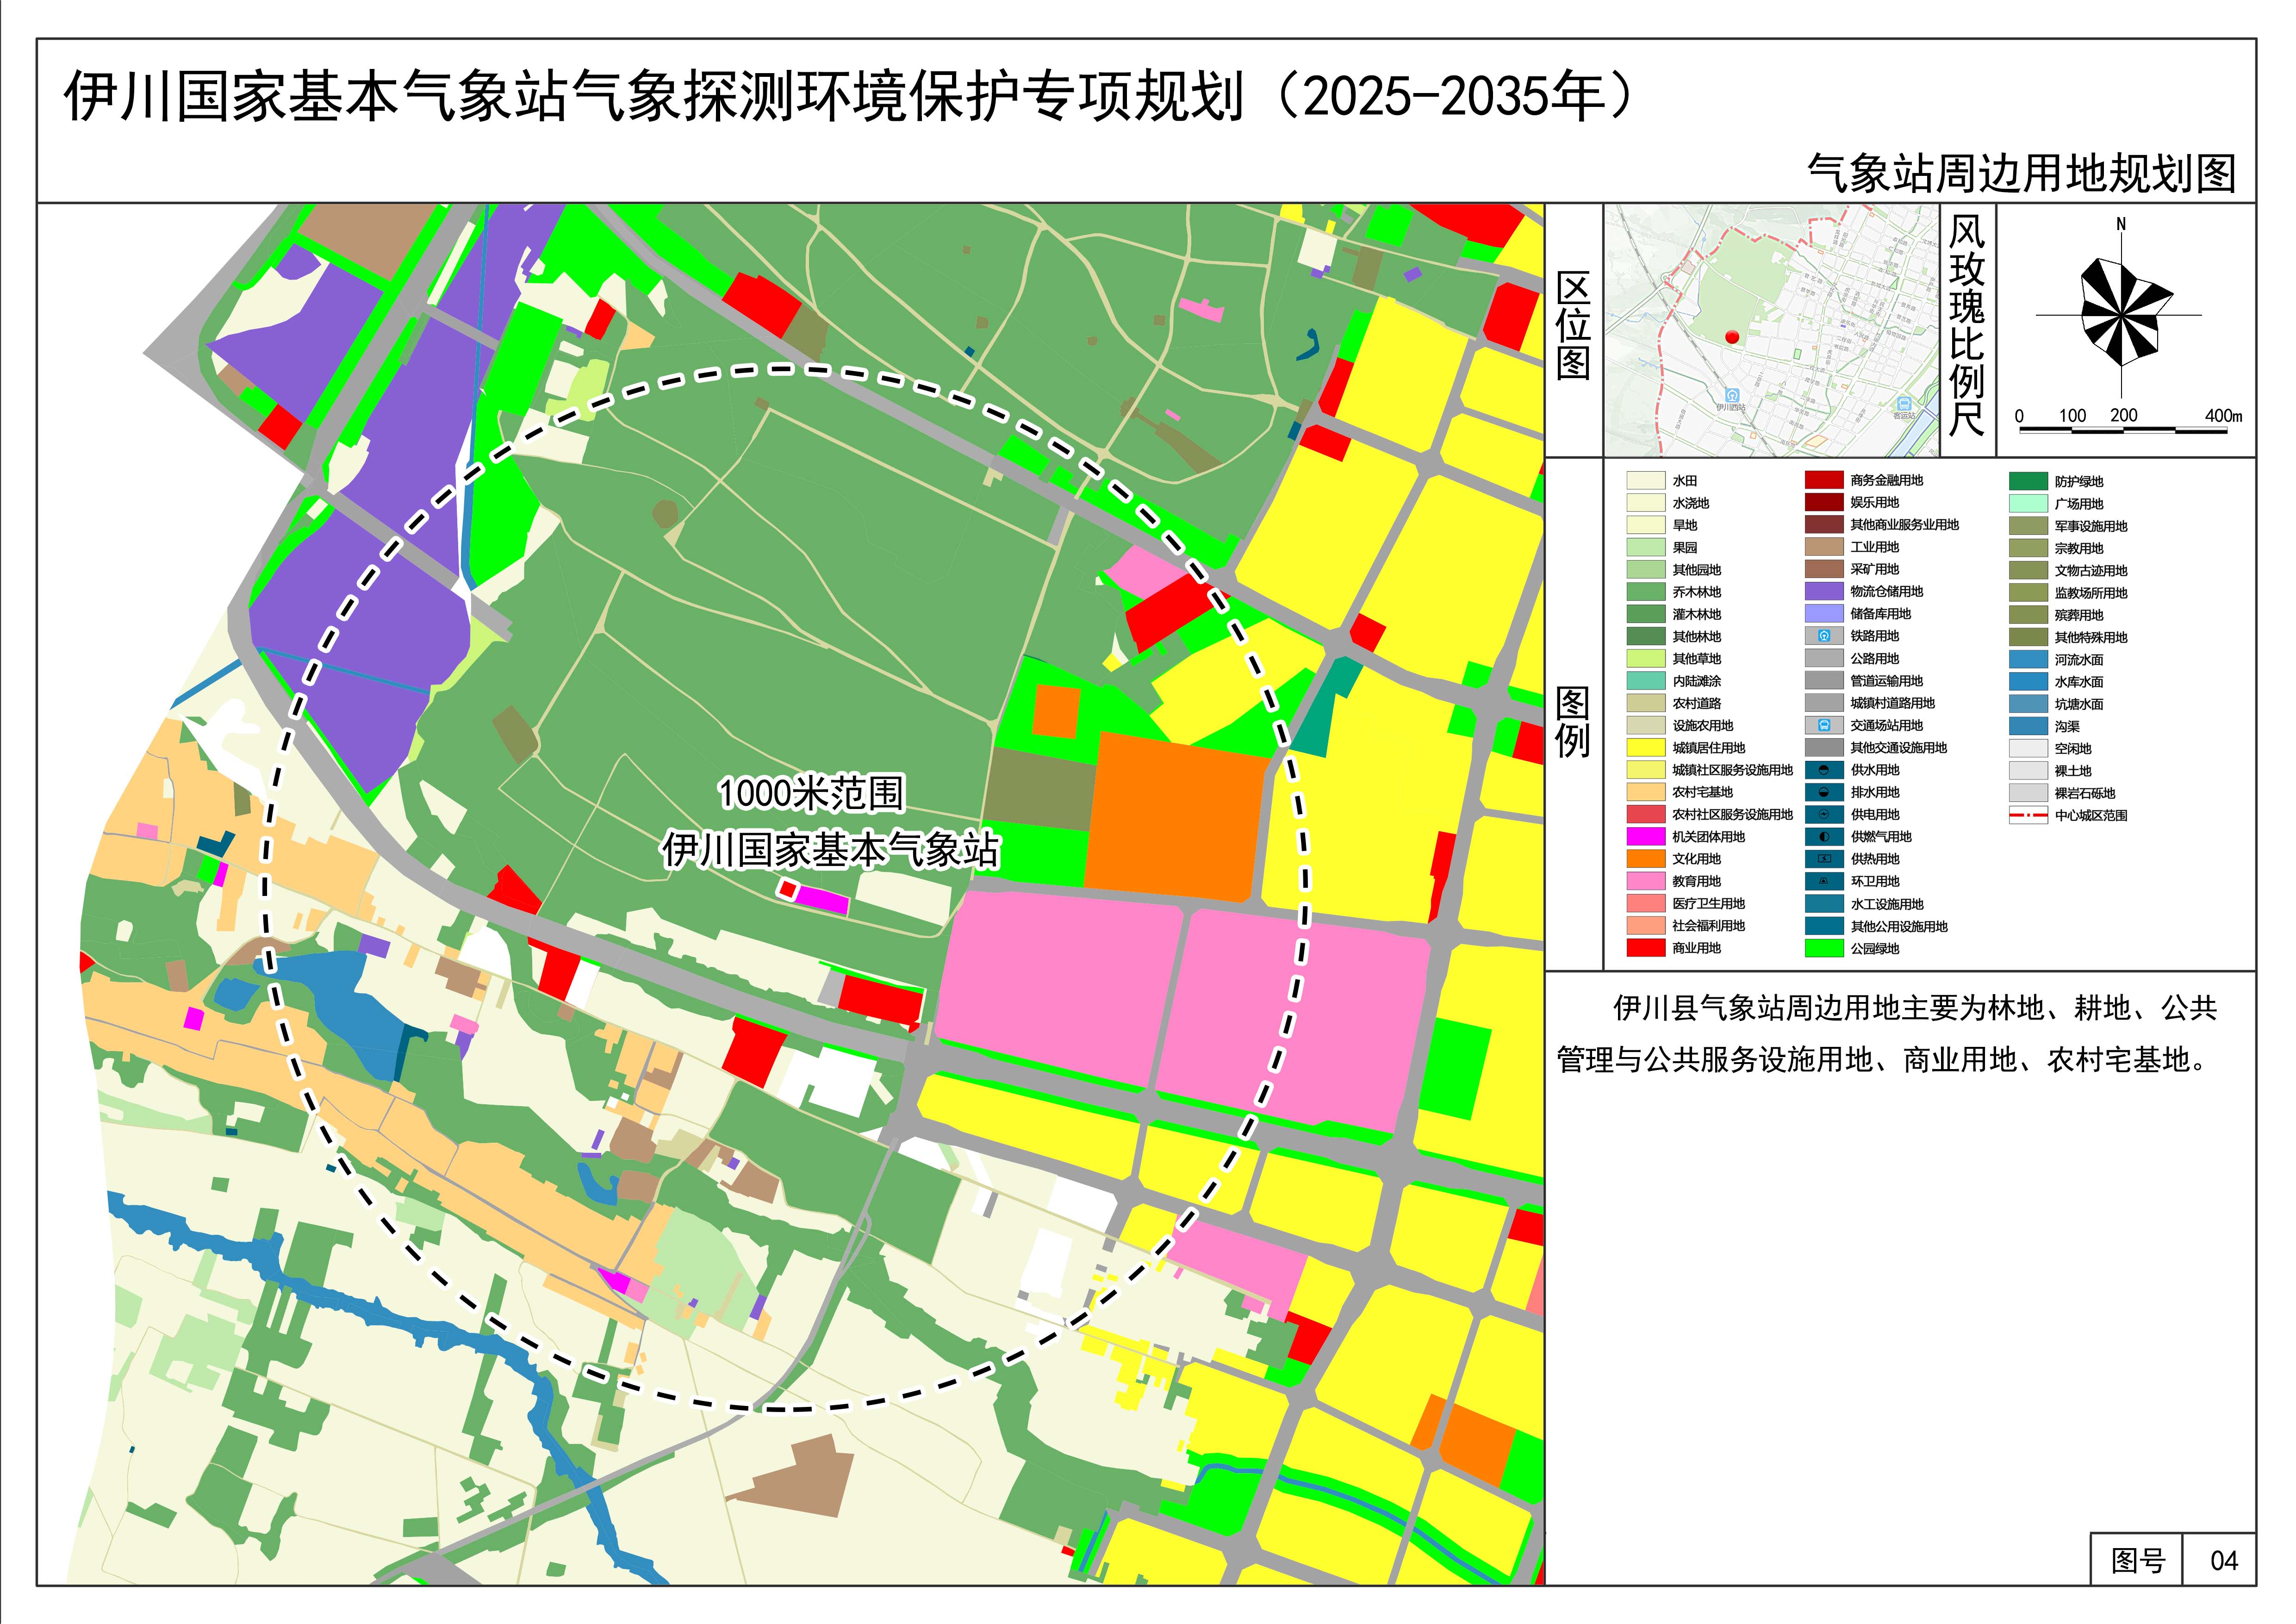The image size is (2296, 1624).
Task: Click the 供热用地 legend icon
Action: (x=1824, y=859)
